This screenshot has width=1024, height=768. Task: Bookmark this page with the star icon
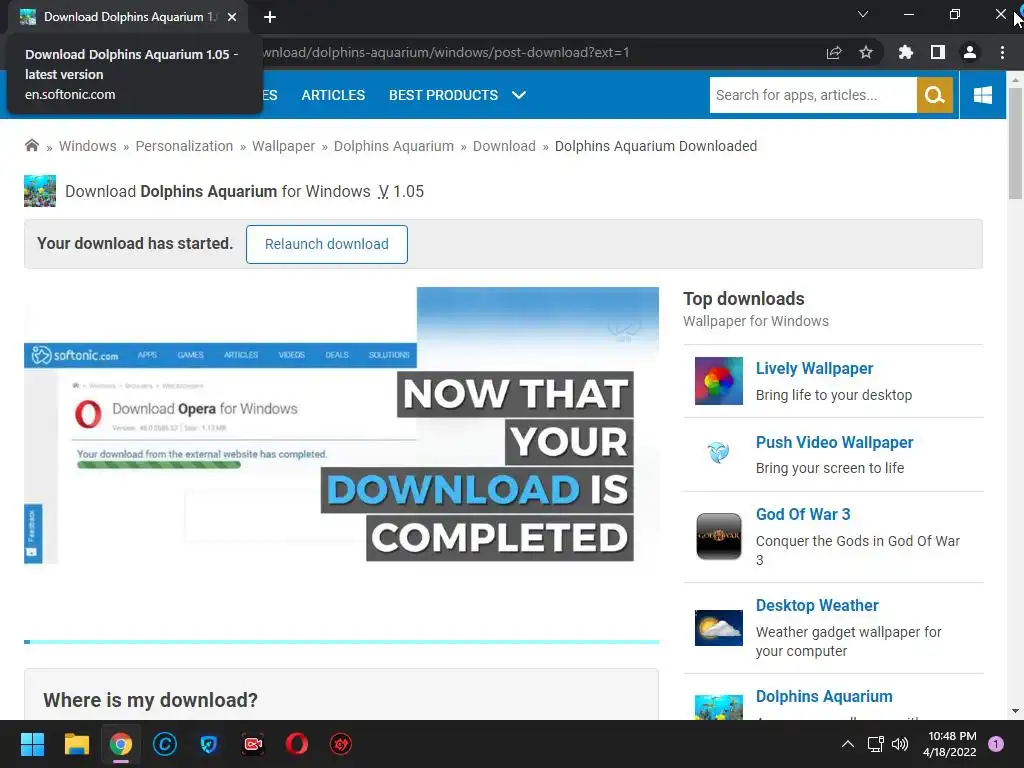866,52
